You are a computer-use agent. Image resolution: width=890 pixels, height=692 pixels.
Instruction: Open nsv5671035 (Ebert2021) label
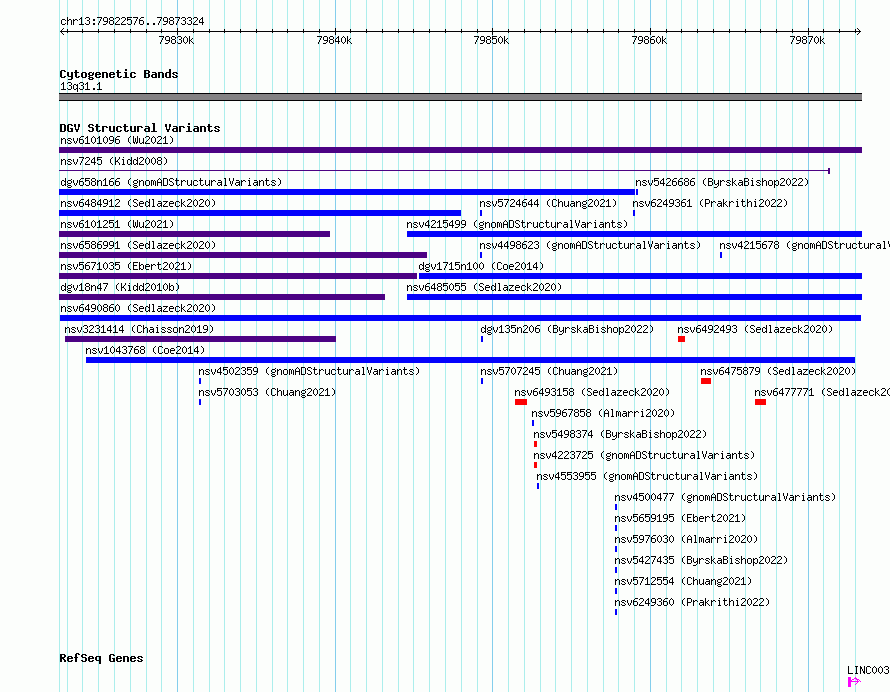click(x=126, y=266)
